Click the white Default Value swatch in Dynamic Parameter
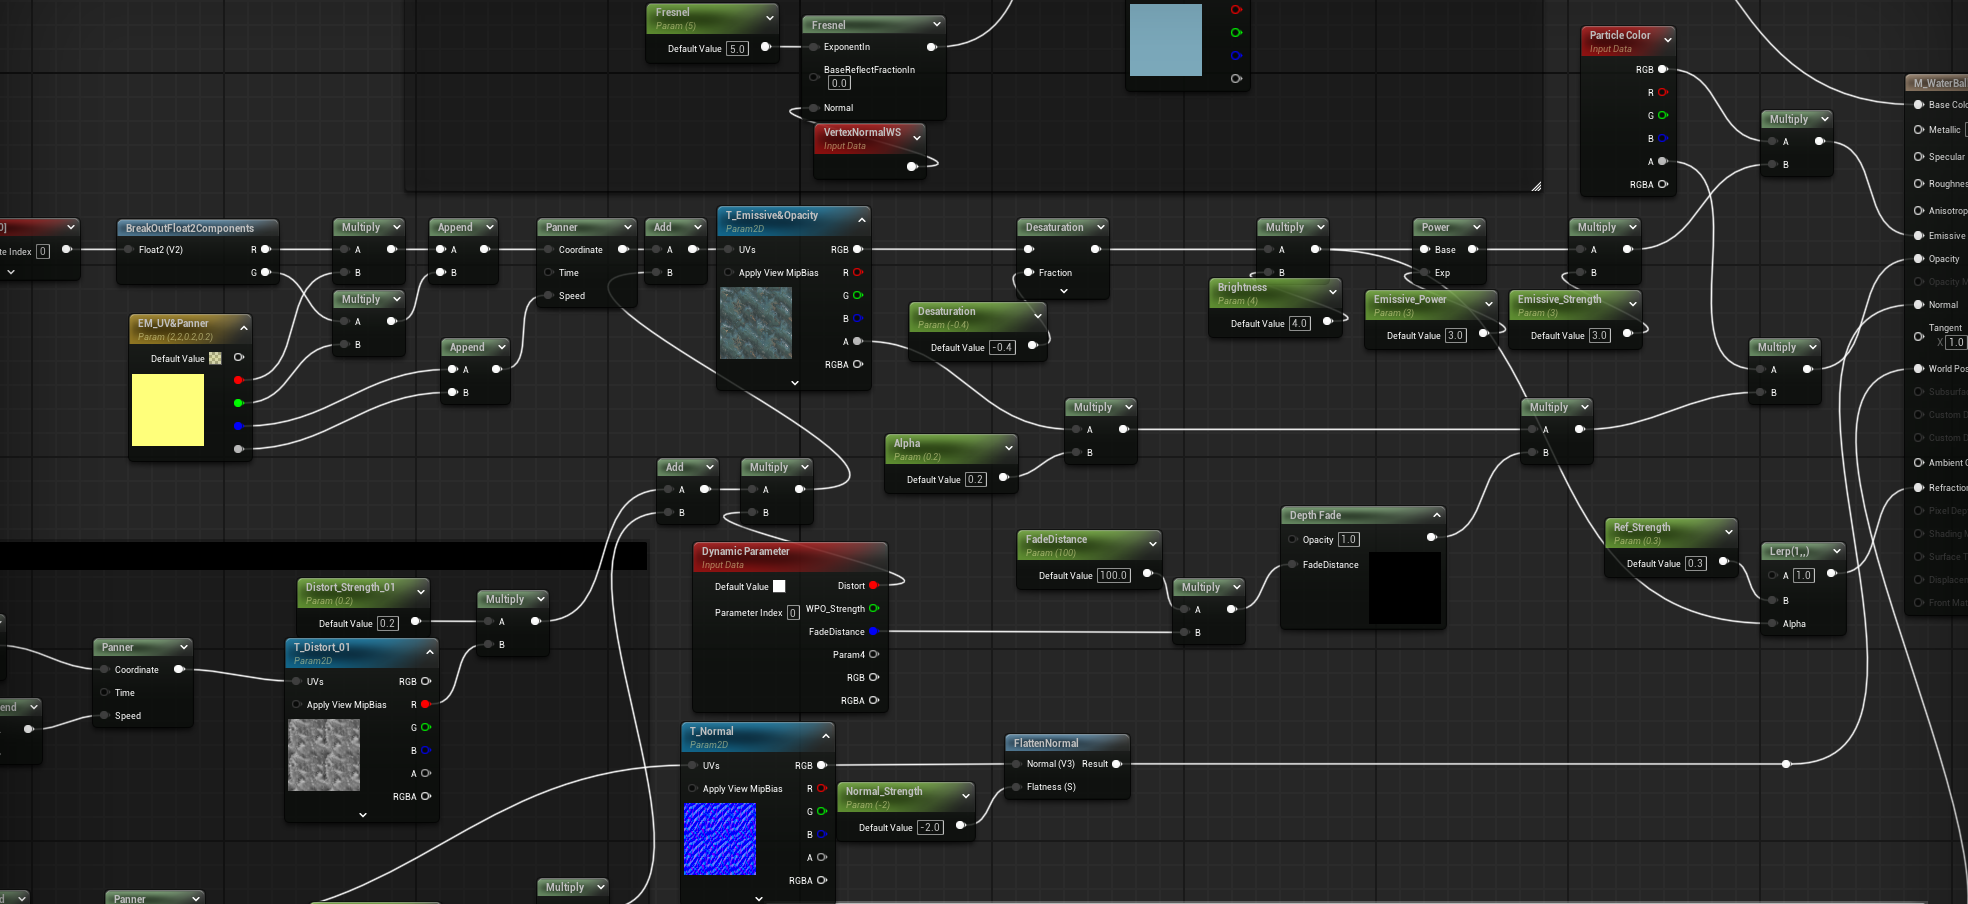This screenshot has width=1968, height=904. tap(779, 587)
